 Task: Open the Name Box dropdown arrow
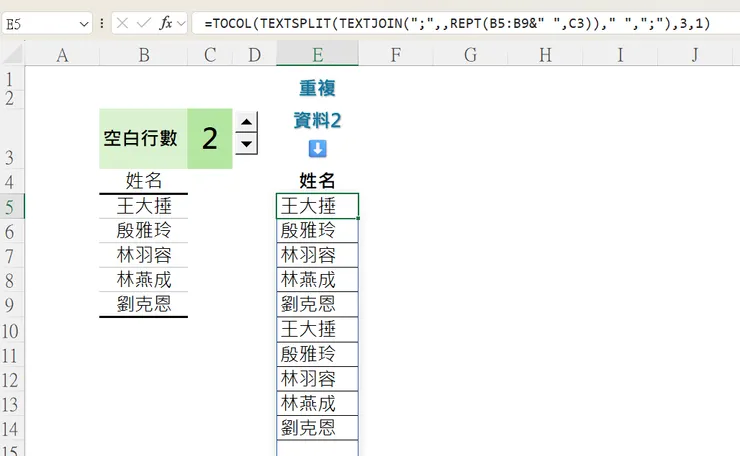coord(84,23)
